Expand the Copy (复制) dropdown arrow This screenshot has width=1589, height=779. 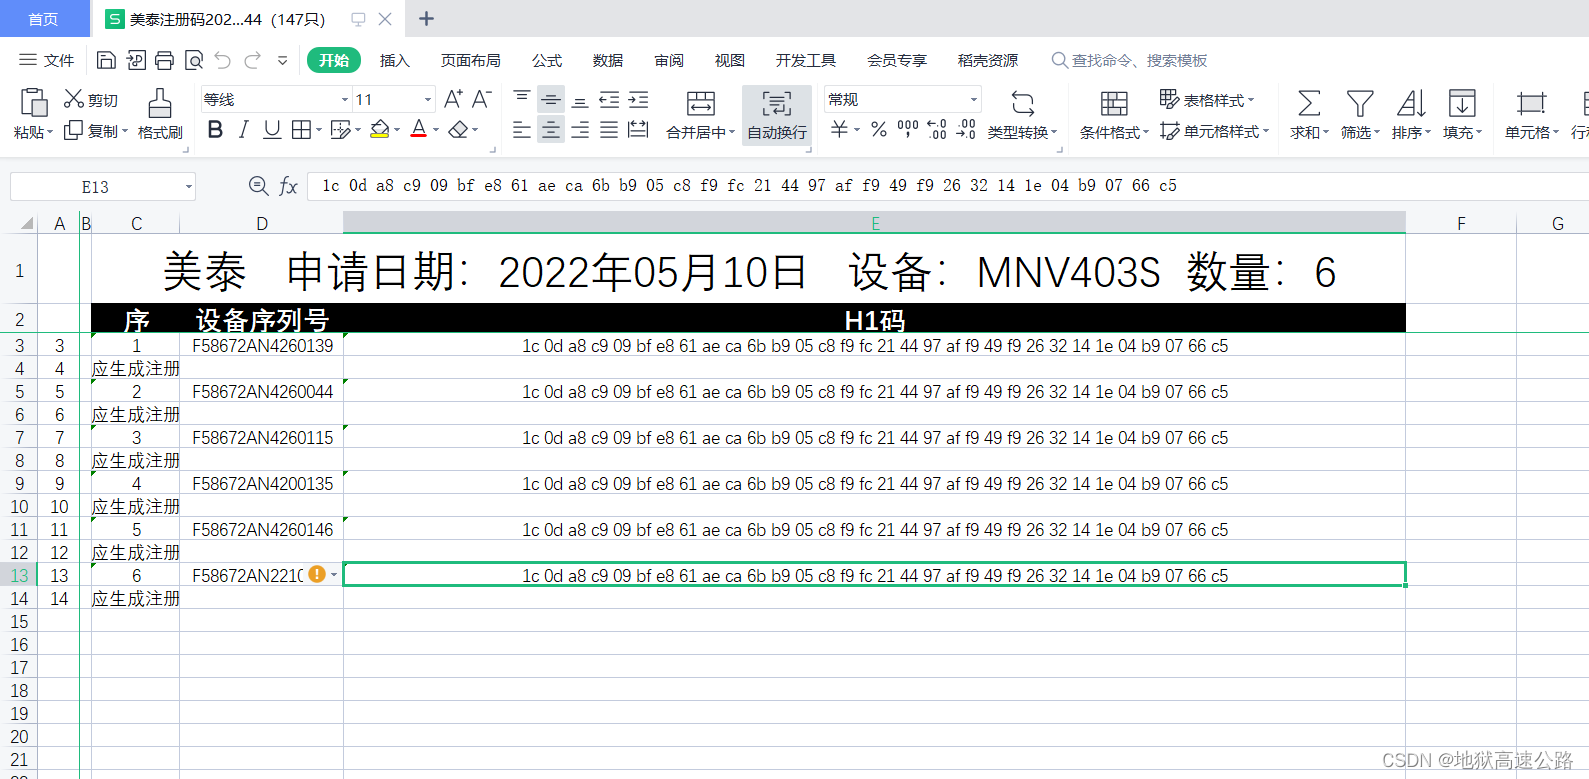point(125,131)
